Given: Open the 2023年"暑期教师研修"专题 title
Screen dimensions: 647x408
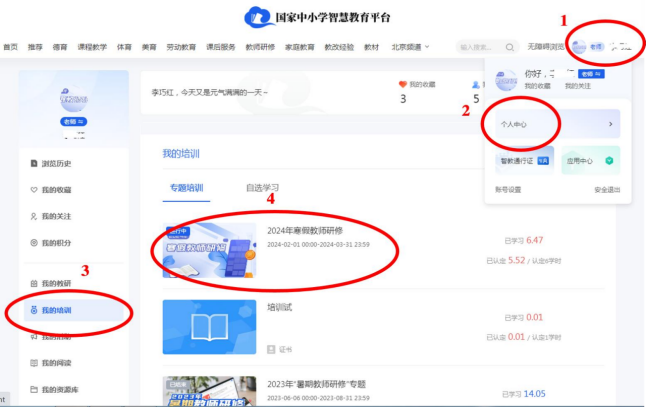Looking at the screenshot, I should 316,384.
